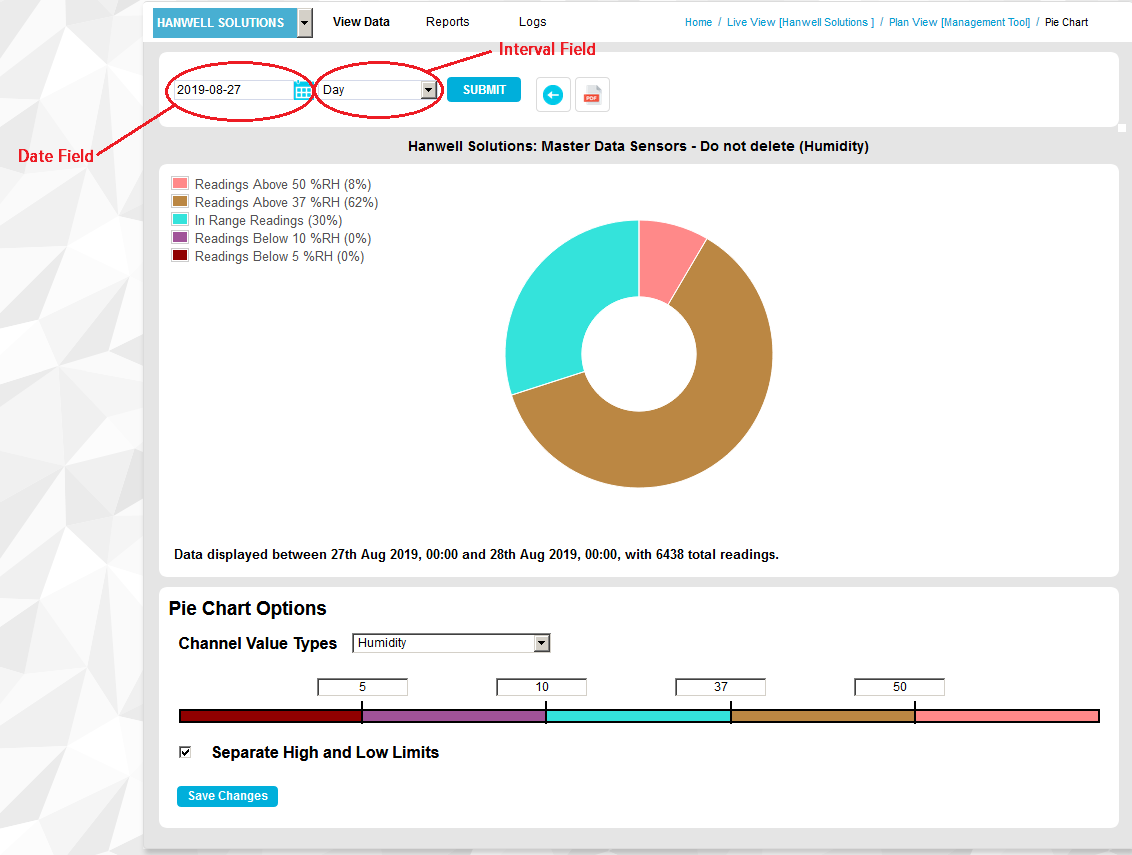Open the Hanwell Solutions site dropdown arrow

tap(305, 23)
